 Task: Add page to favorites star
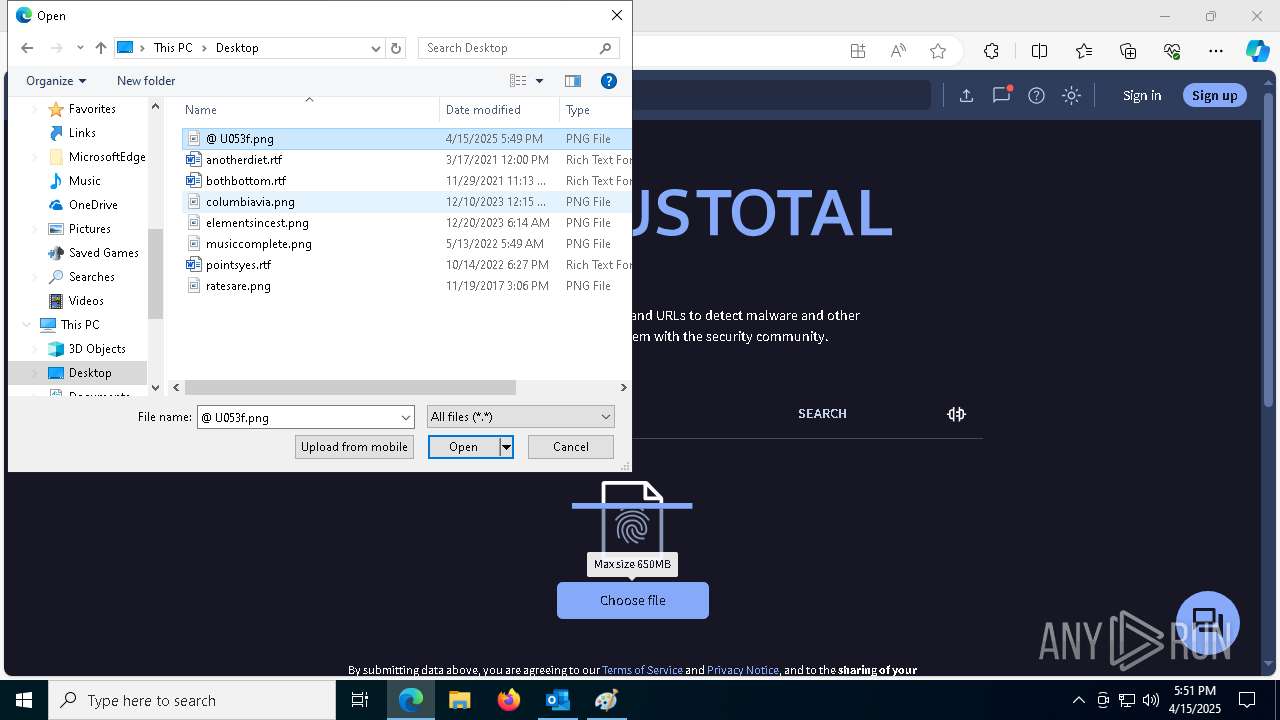pyautogui.click(x=938, y=51)
